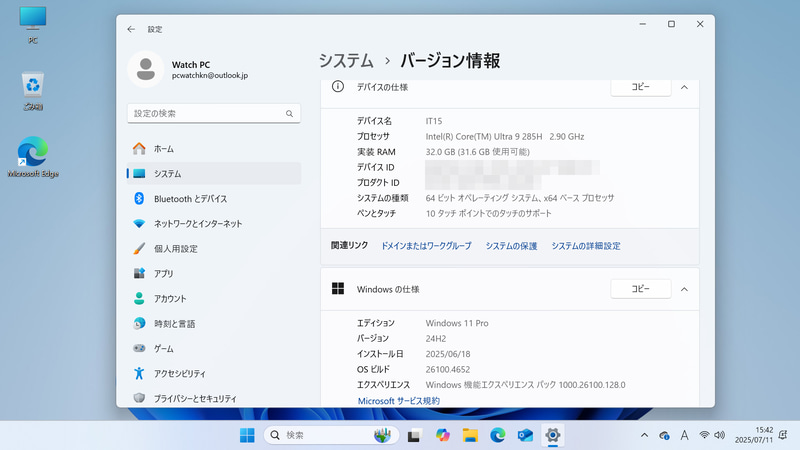Open Task View from the taskbar
Viewport: 800px width, 450px height.
tap(414, 435)
